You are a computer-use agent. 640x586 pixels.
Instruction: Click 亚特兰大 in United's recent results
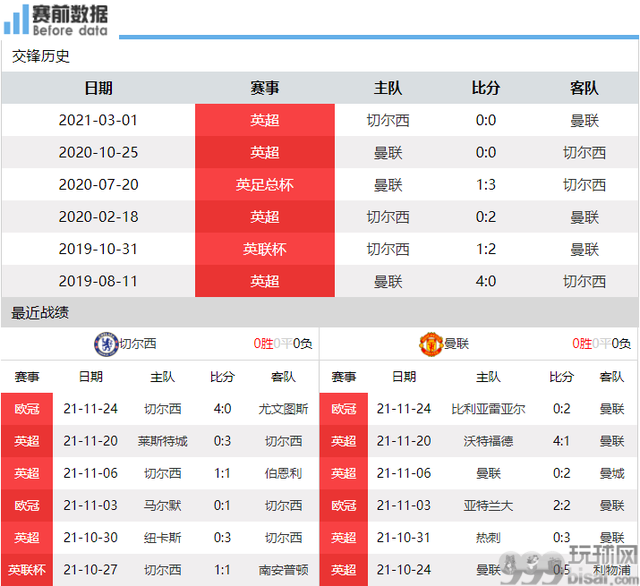pos(488,506)
